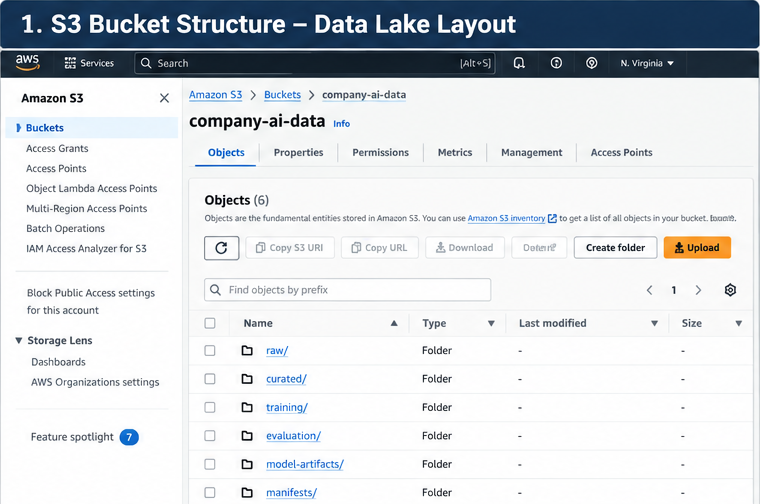Open the Info link beside bucket name
Screen dimensions: 760x504
[x=342, y=124]
